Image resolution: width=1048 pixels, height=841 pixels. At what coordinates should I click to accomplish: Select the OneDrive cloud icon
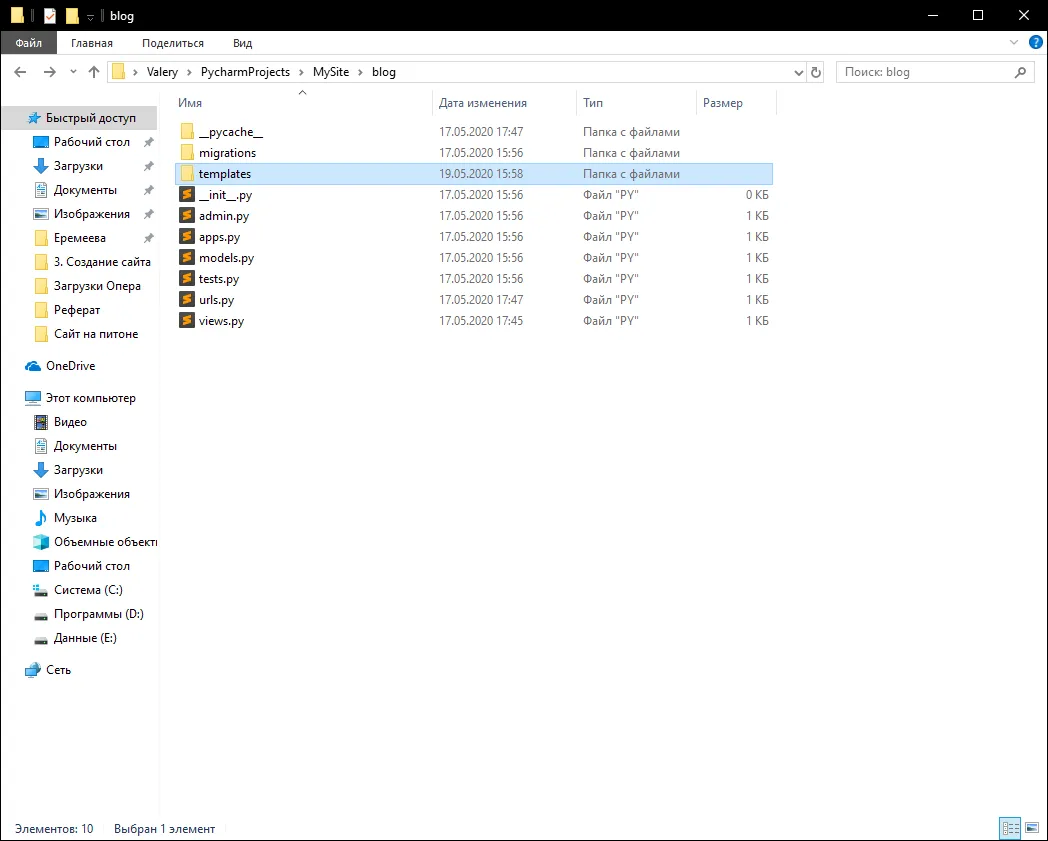click(x=33, y=366)
